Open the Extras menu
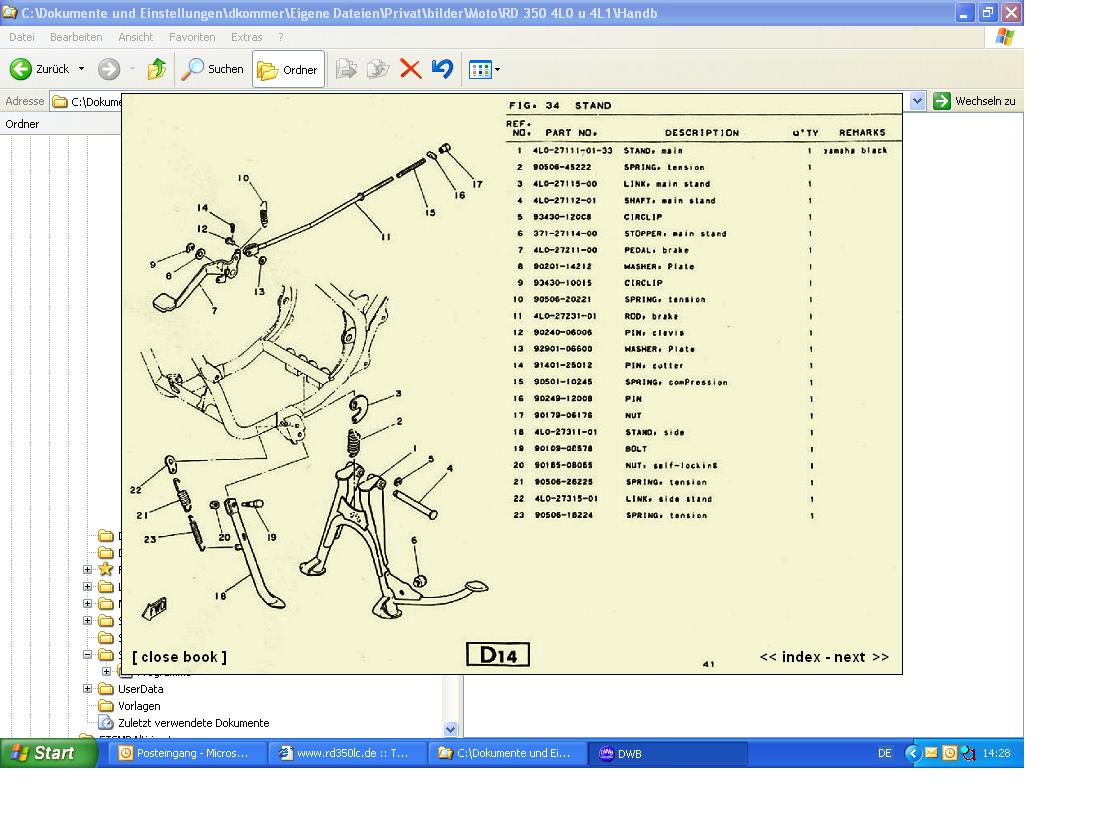The width and height of the screenshot is (1120, 840). (x=246, y=37)
